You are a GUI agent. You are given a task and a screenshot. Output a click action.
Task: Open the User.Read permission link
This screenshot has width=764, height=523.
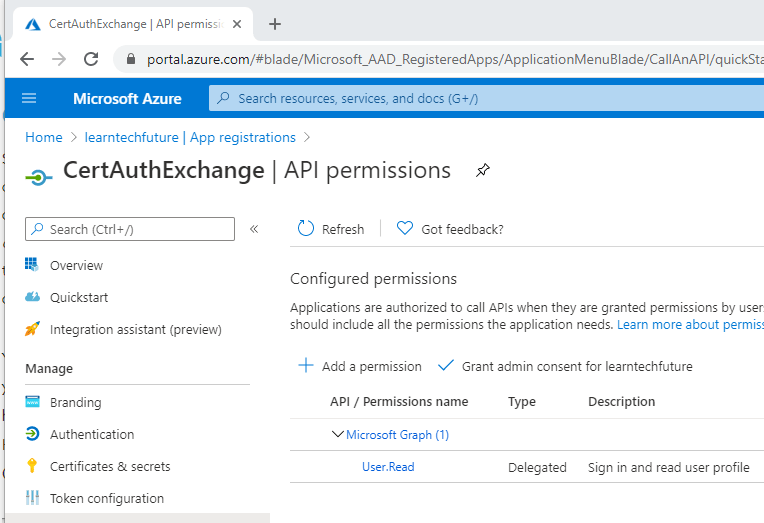coord(388,467)
